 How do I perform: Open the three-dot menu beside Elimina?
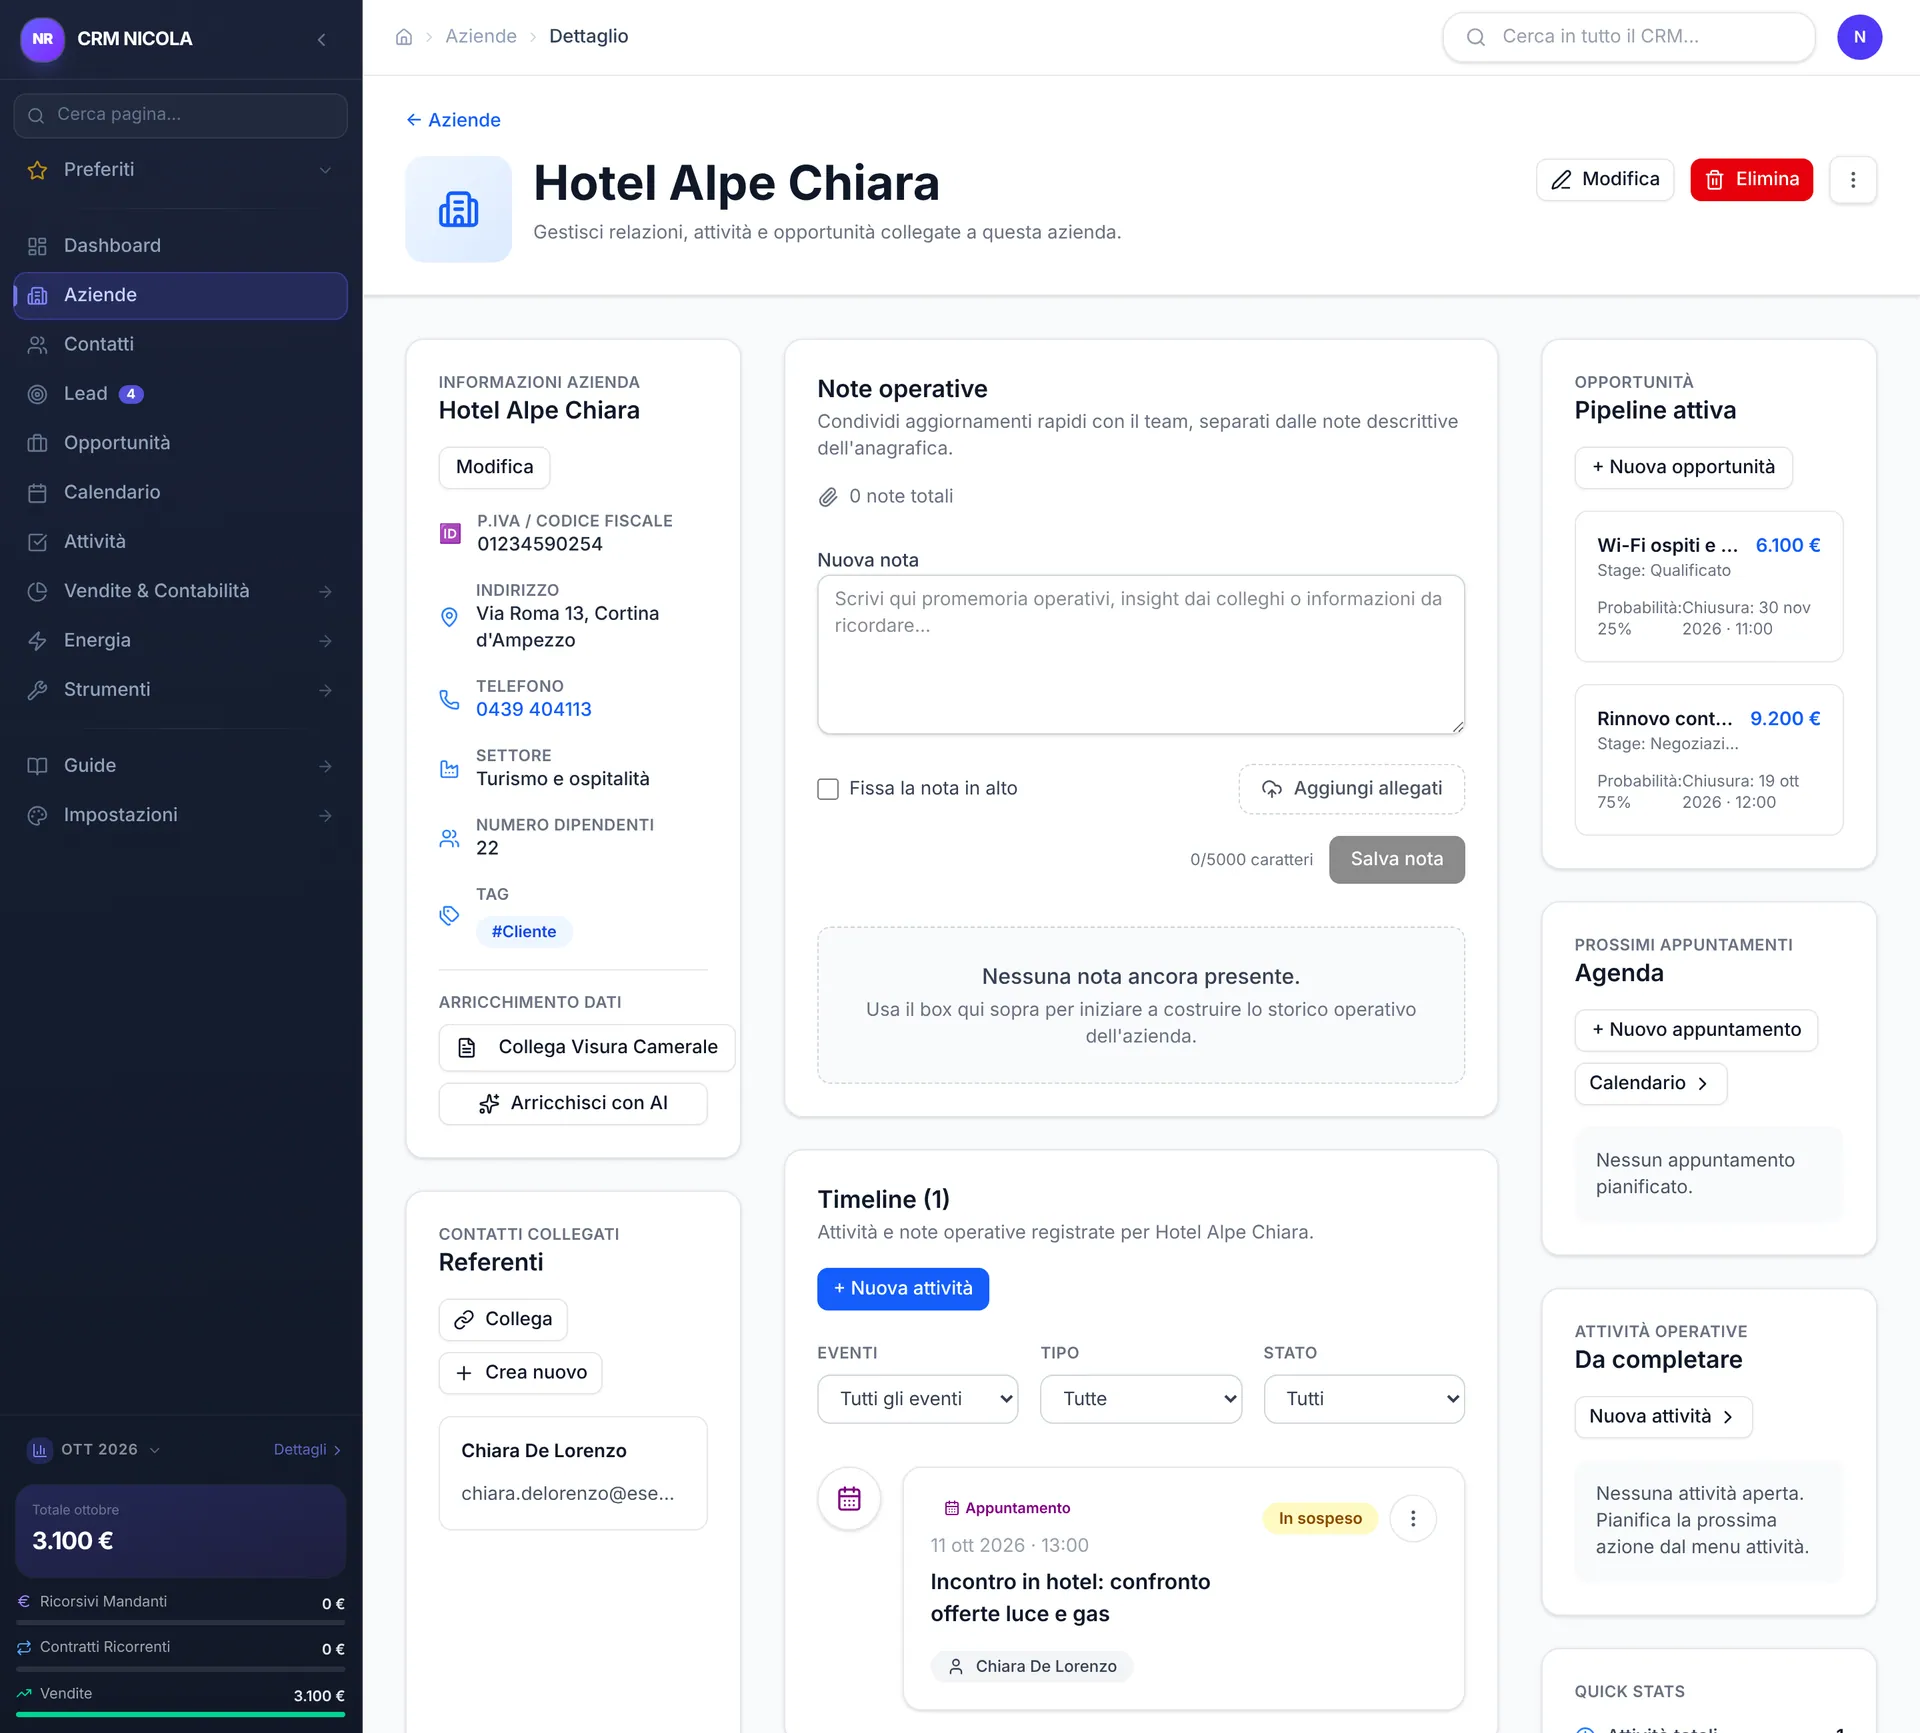[1853, 180]
